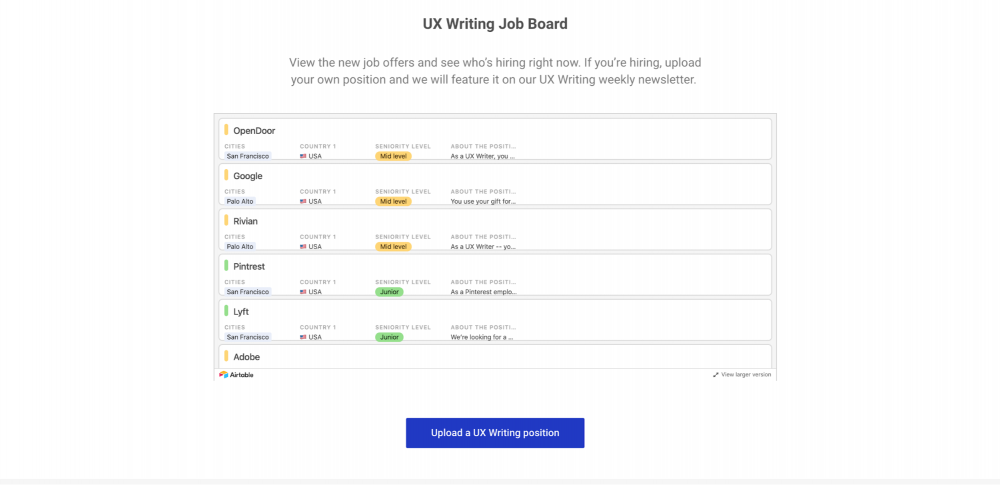The width and height of the screenshot is (1000, 485).
Task: Click the Google row's About the Position text
Action: pyautogui.click(x=483, y=202)
